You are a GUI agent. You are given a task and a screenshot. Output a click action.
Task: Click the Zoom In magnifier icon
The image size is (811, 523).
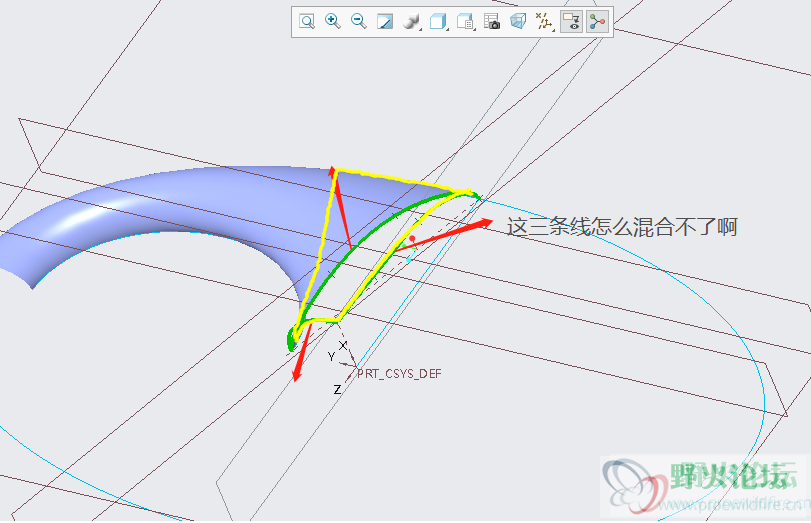[x=333, y=22]
